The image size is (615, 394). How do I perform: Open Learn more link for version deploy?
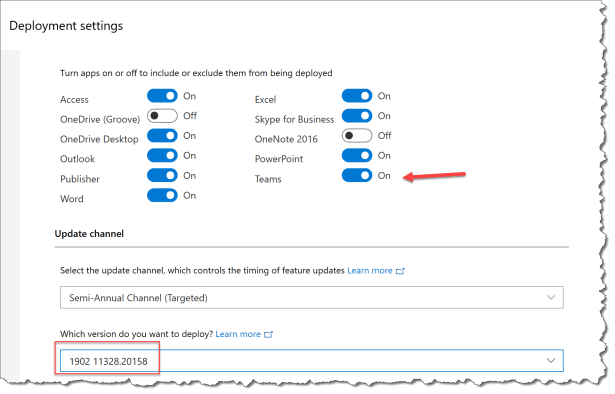click(x=238, y=334)
